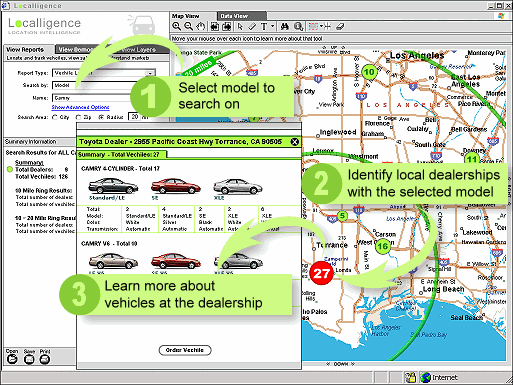
Task: Open the View Reports tab
Action: pyautogui.click(x=29, y=49)
